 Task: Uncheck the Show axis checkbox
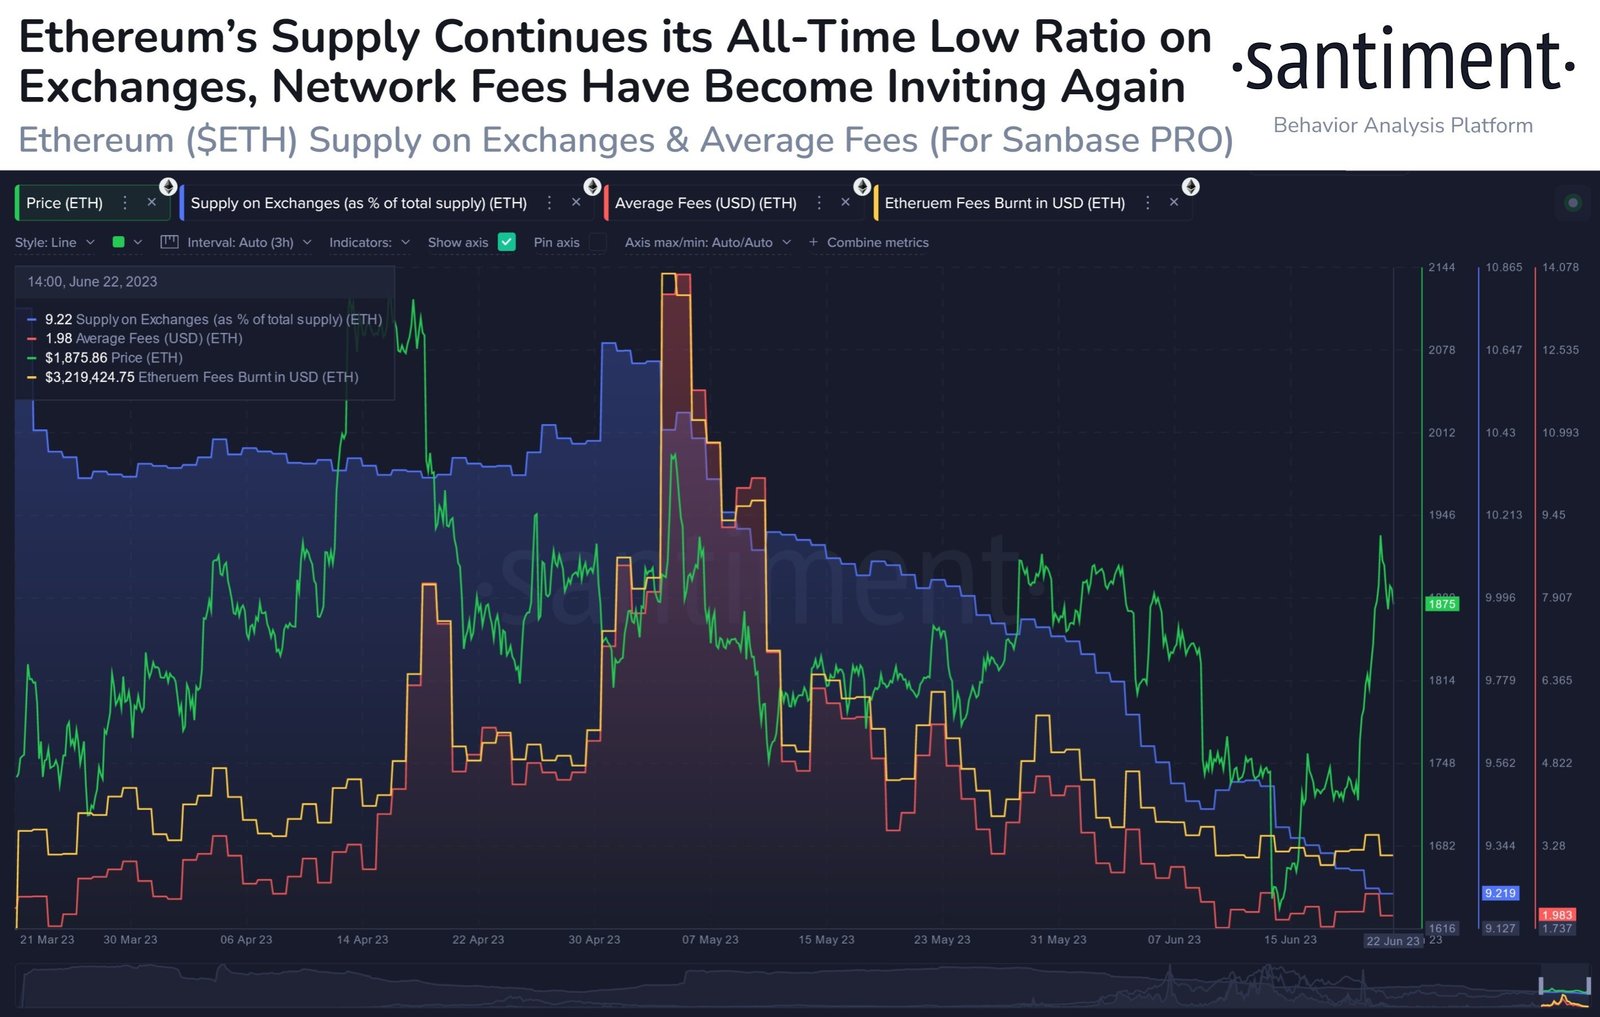509,240
